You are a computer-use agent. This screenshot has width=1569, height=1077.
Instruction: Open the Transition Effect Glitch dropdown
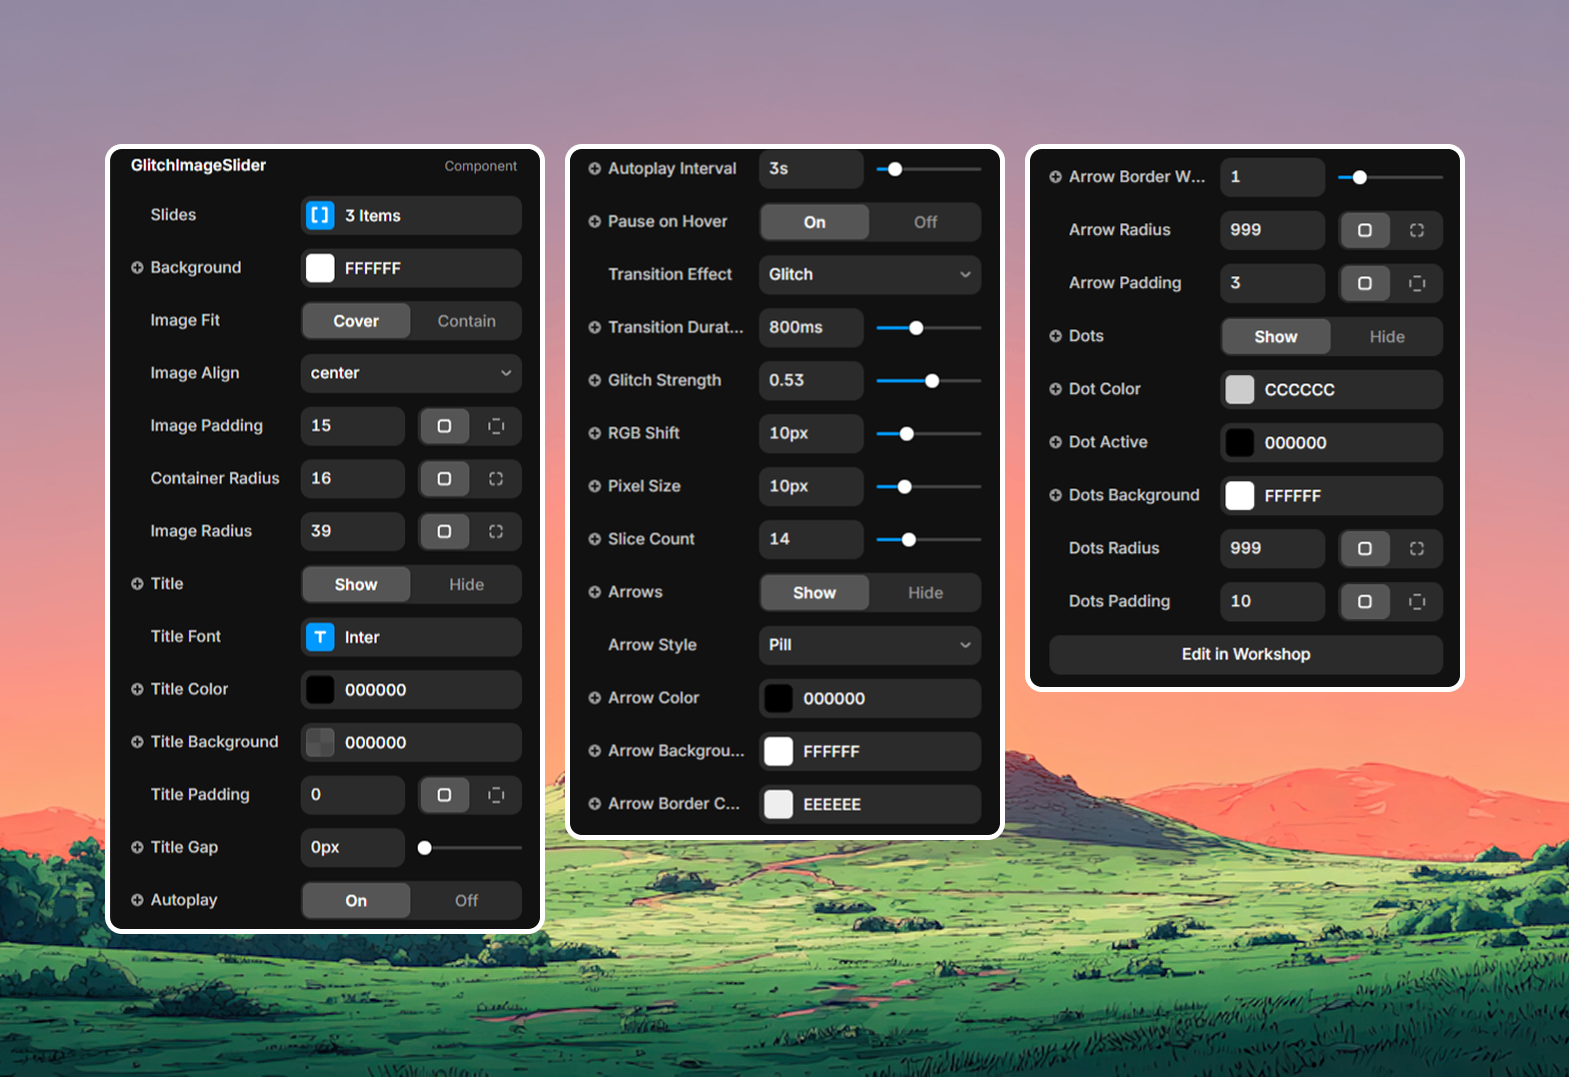click(x=869, y=274)
